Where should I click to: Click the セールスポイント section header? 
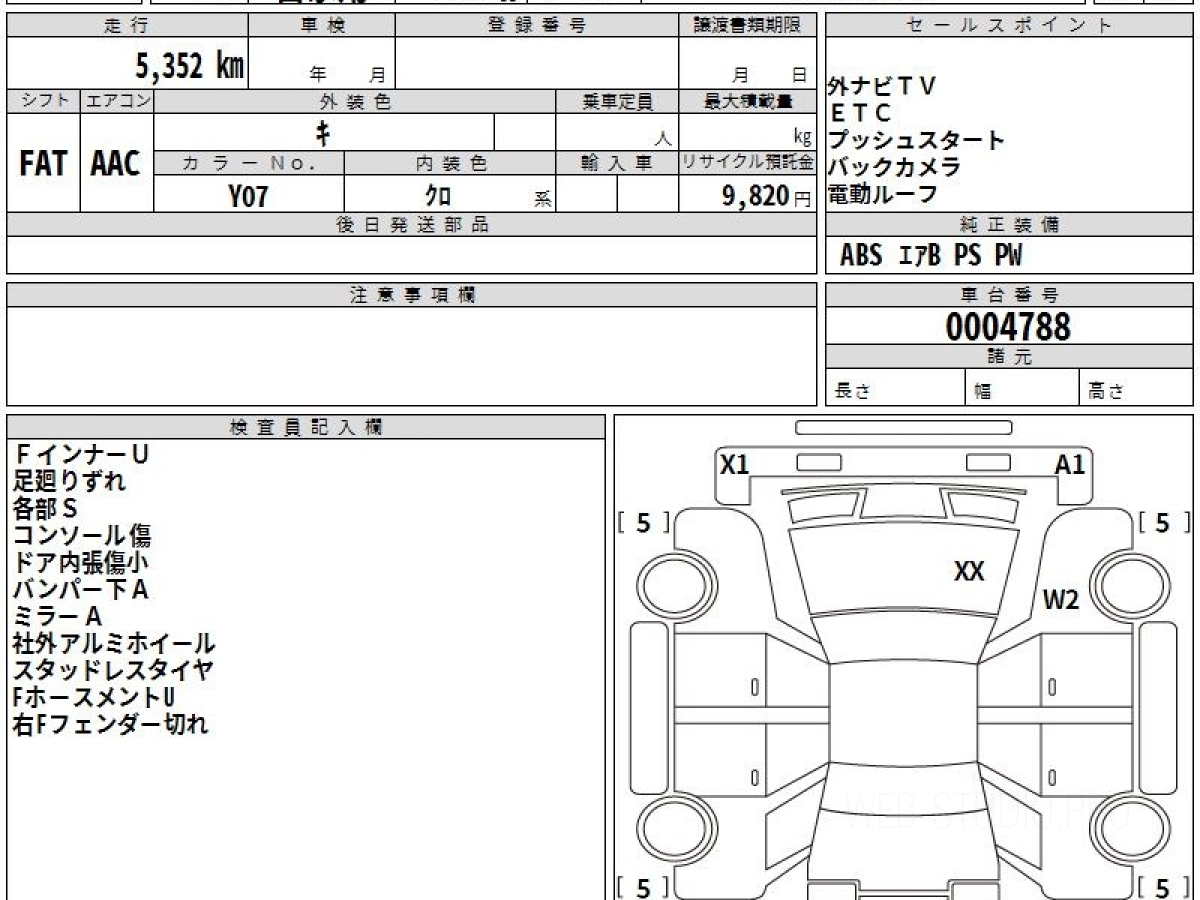(1008, 27)
